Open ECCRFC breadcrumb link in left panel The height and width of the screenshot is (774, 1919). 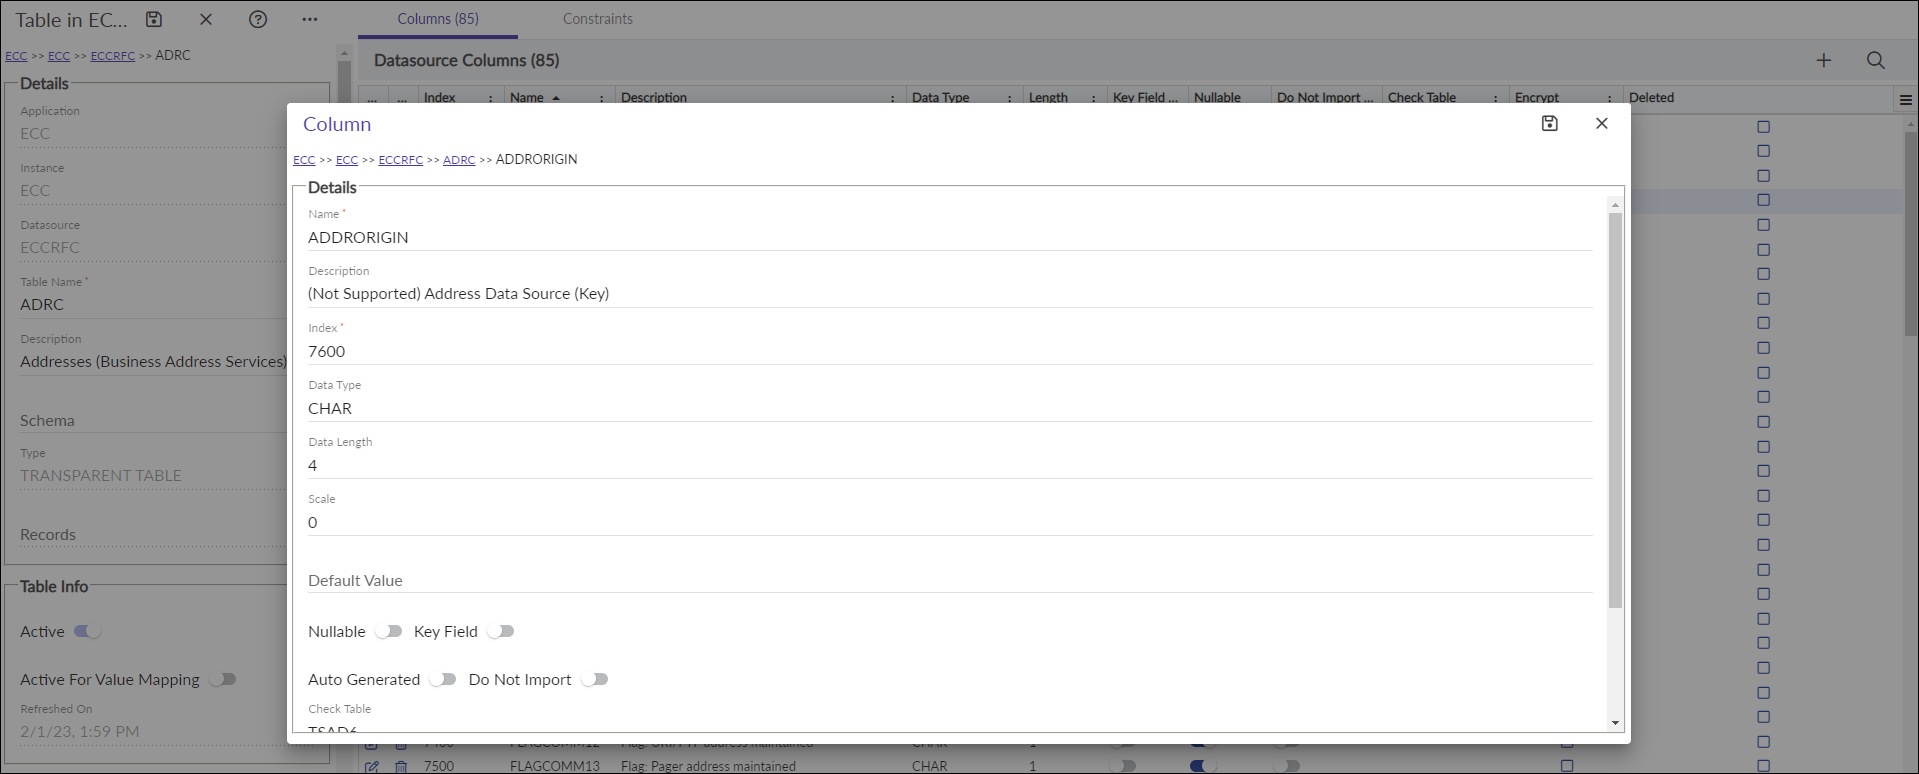point(112,56)
